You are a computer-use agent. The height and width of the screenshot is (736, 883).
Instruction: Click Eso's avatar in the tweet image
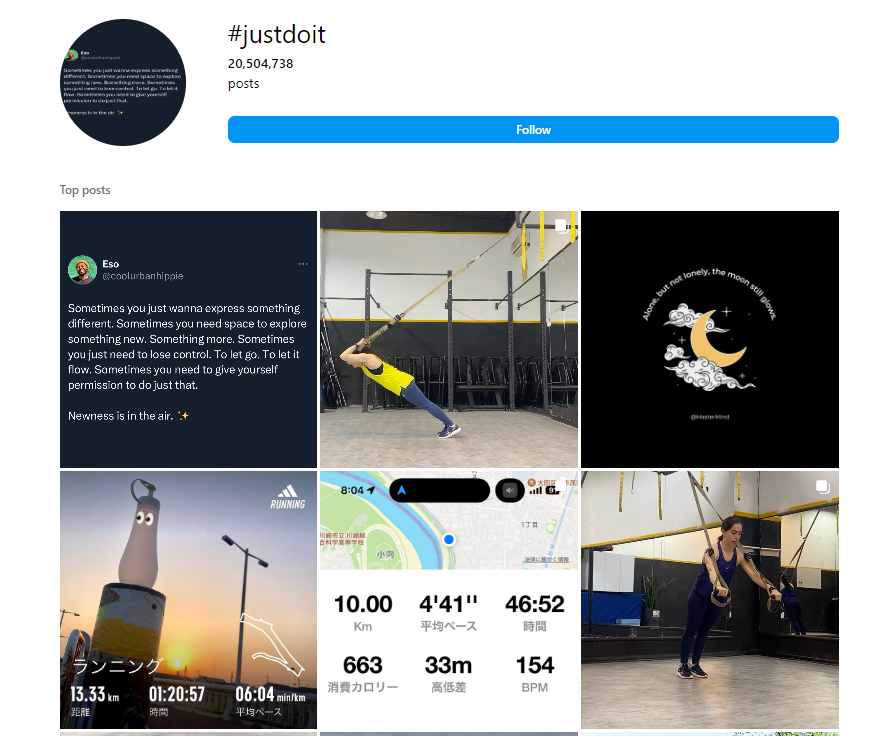[x=82, y=270]
